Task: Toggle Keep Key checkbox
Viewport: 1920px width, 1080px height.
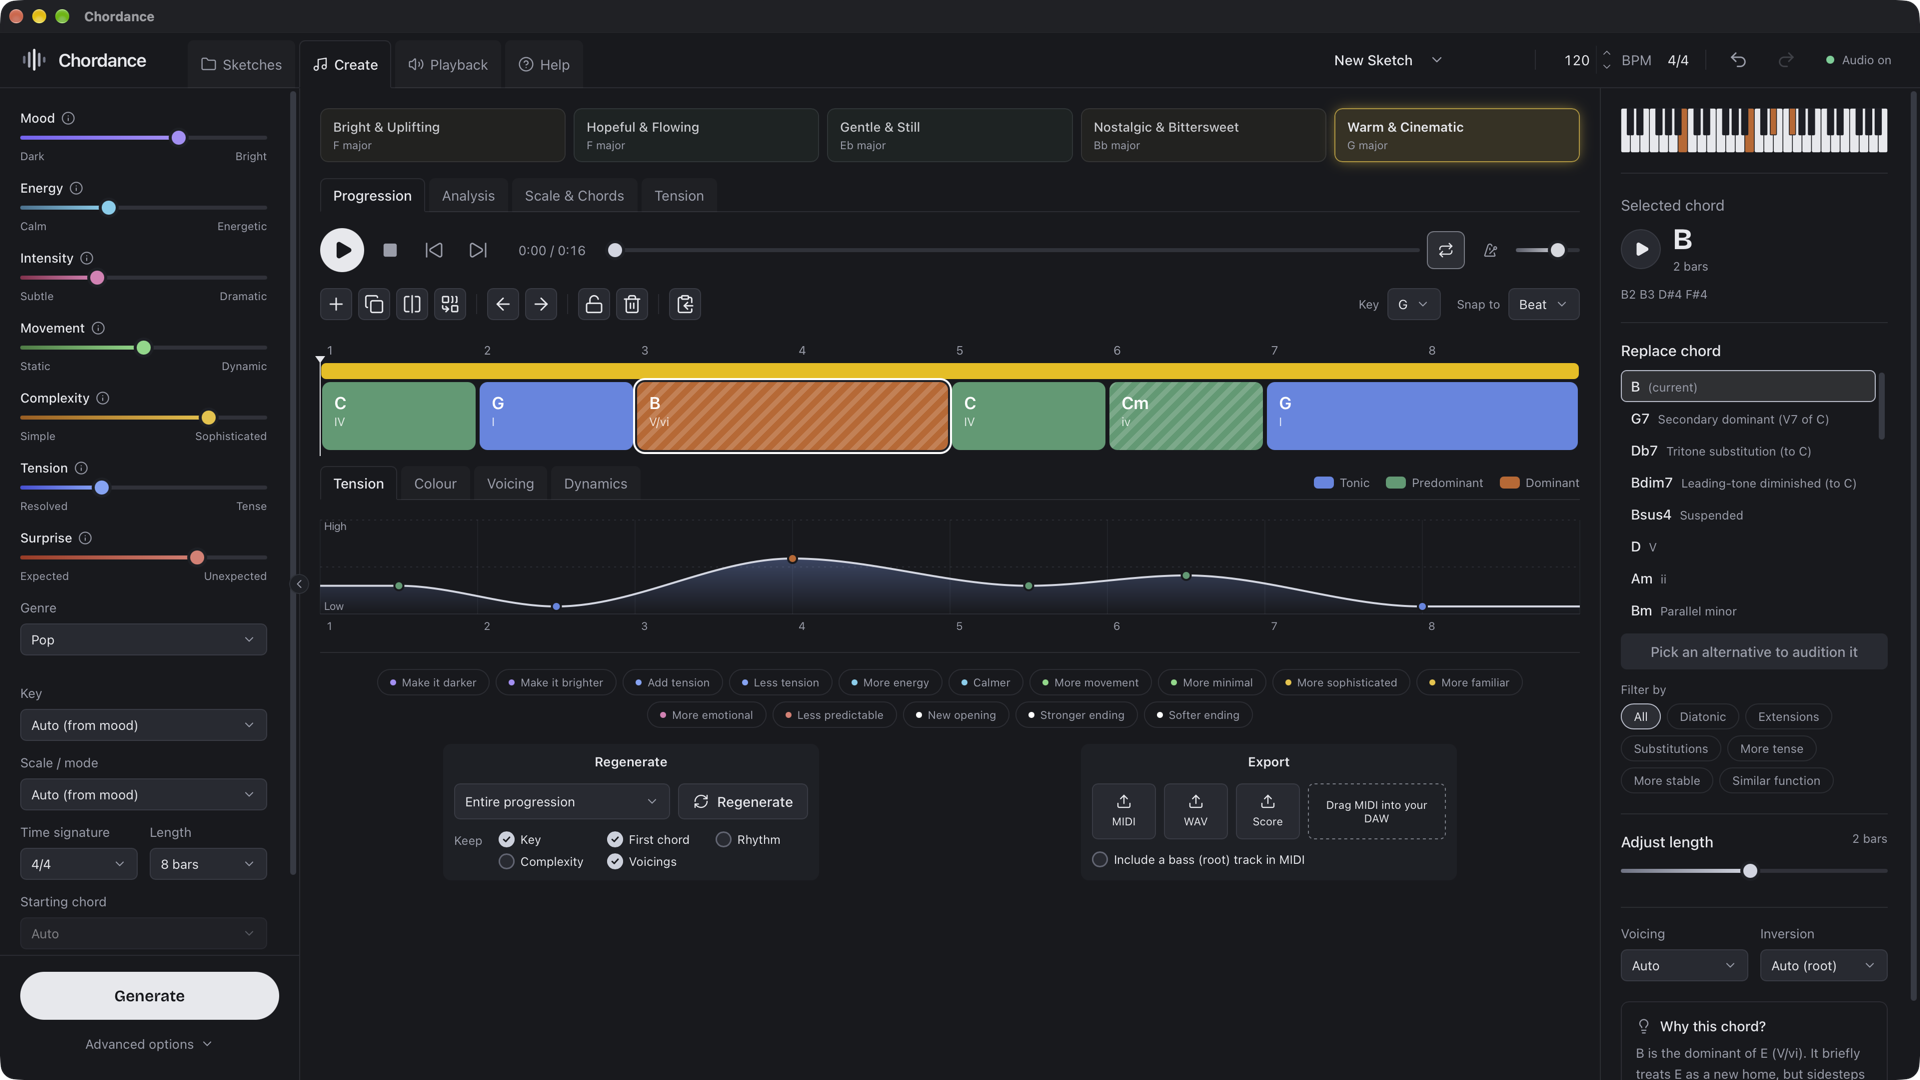Action: point(507,840)
